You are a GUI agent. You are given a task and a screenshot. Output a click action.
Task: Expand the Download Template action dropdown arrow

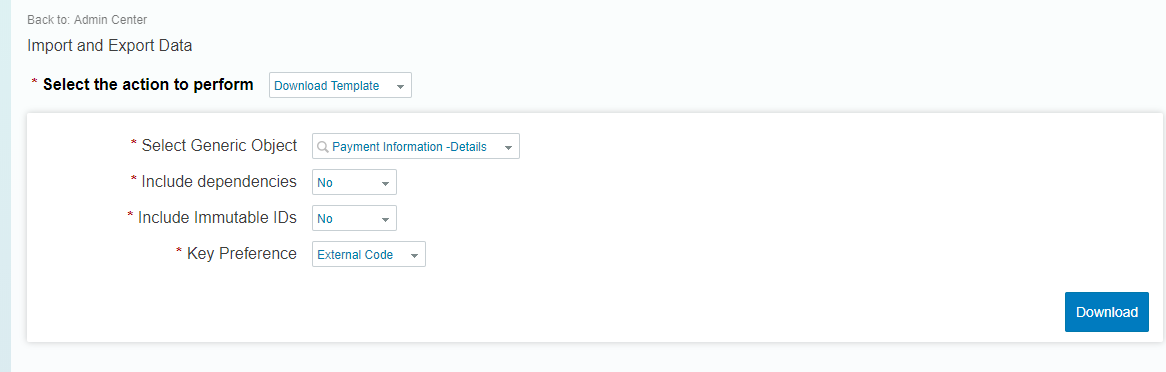400,86
